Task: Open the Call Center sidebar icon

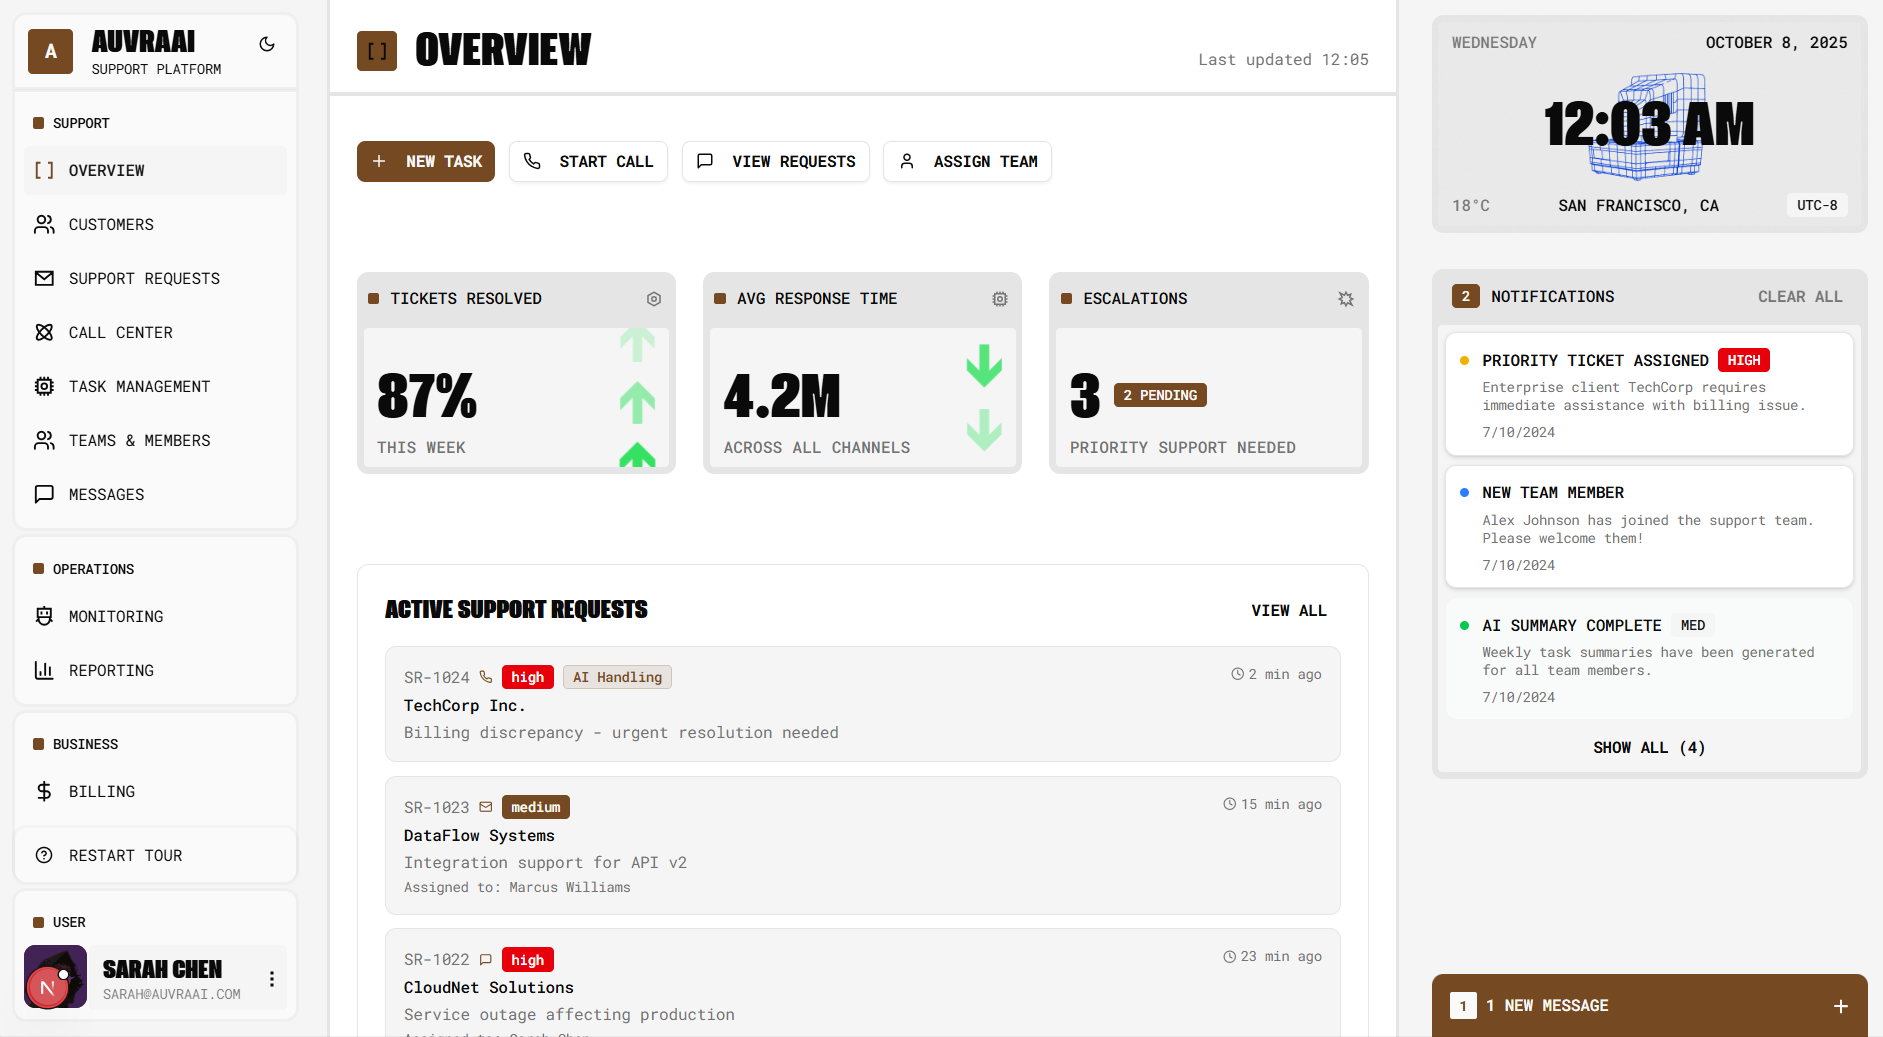Action: click(x=44, y=332)
